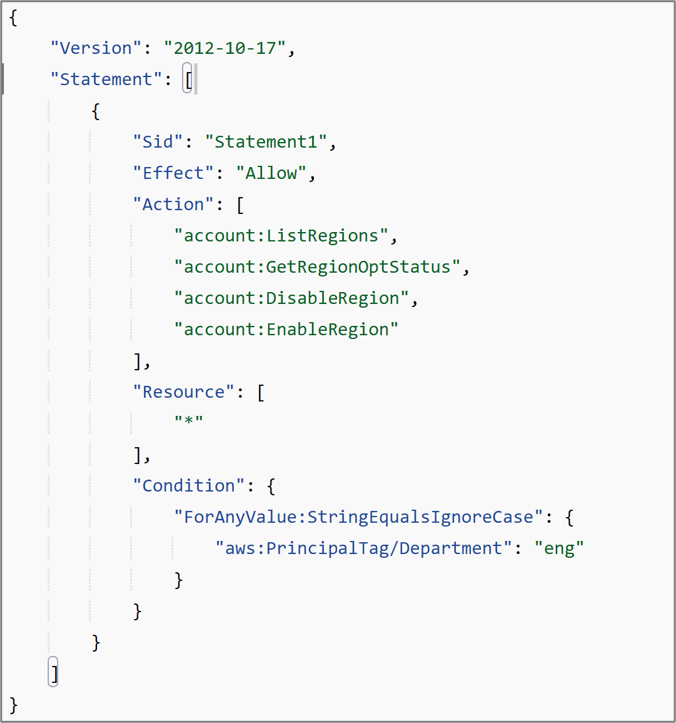Click the "Effect" key
Screen dimensions: 676x723
click(173, 173)
